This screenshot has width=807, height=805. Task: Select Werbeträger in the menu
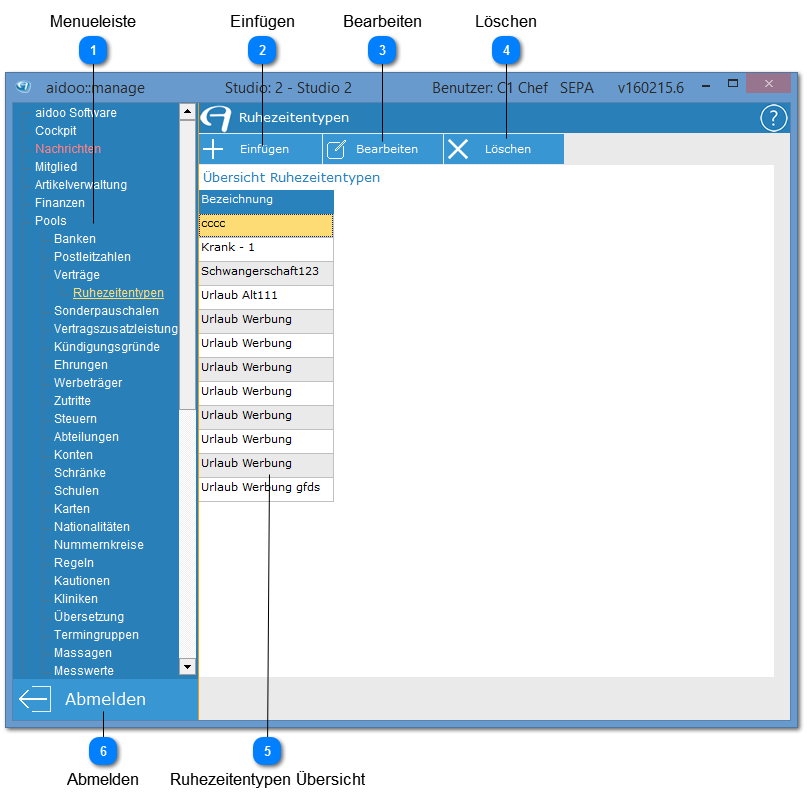coord(88,383)
